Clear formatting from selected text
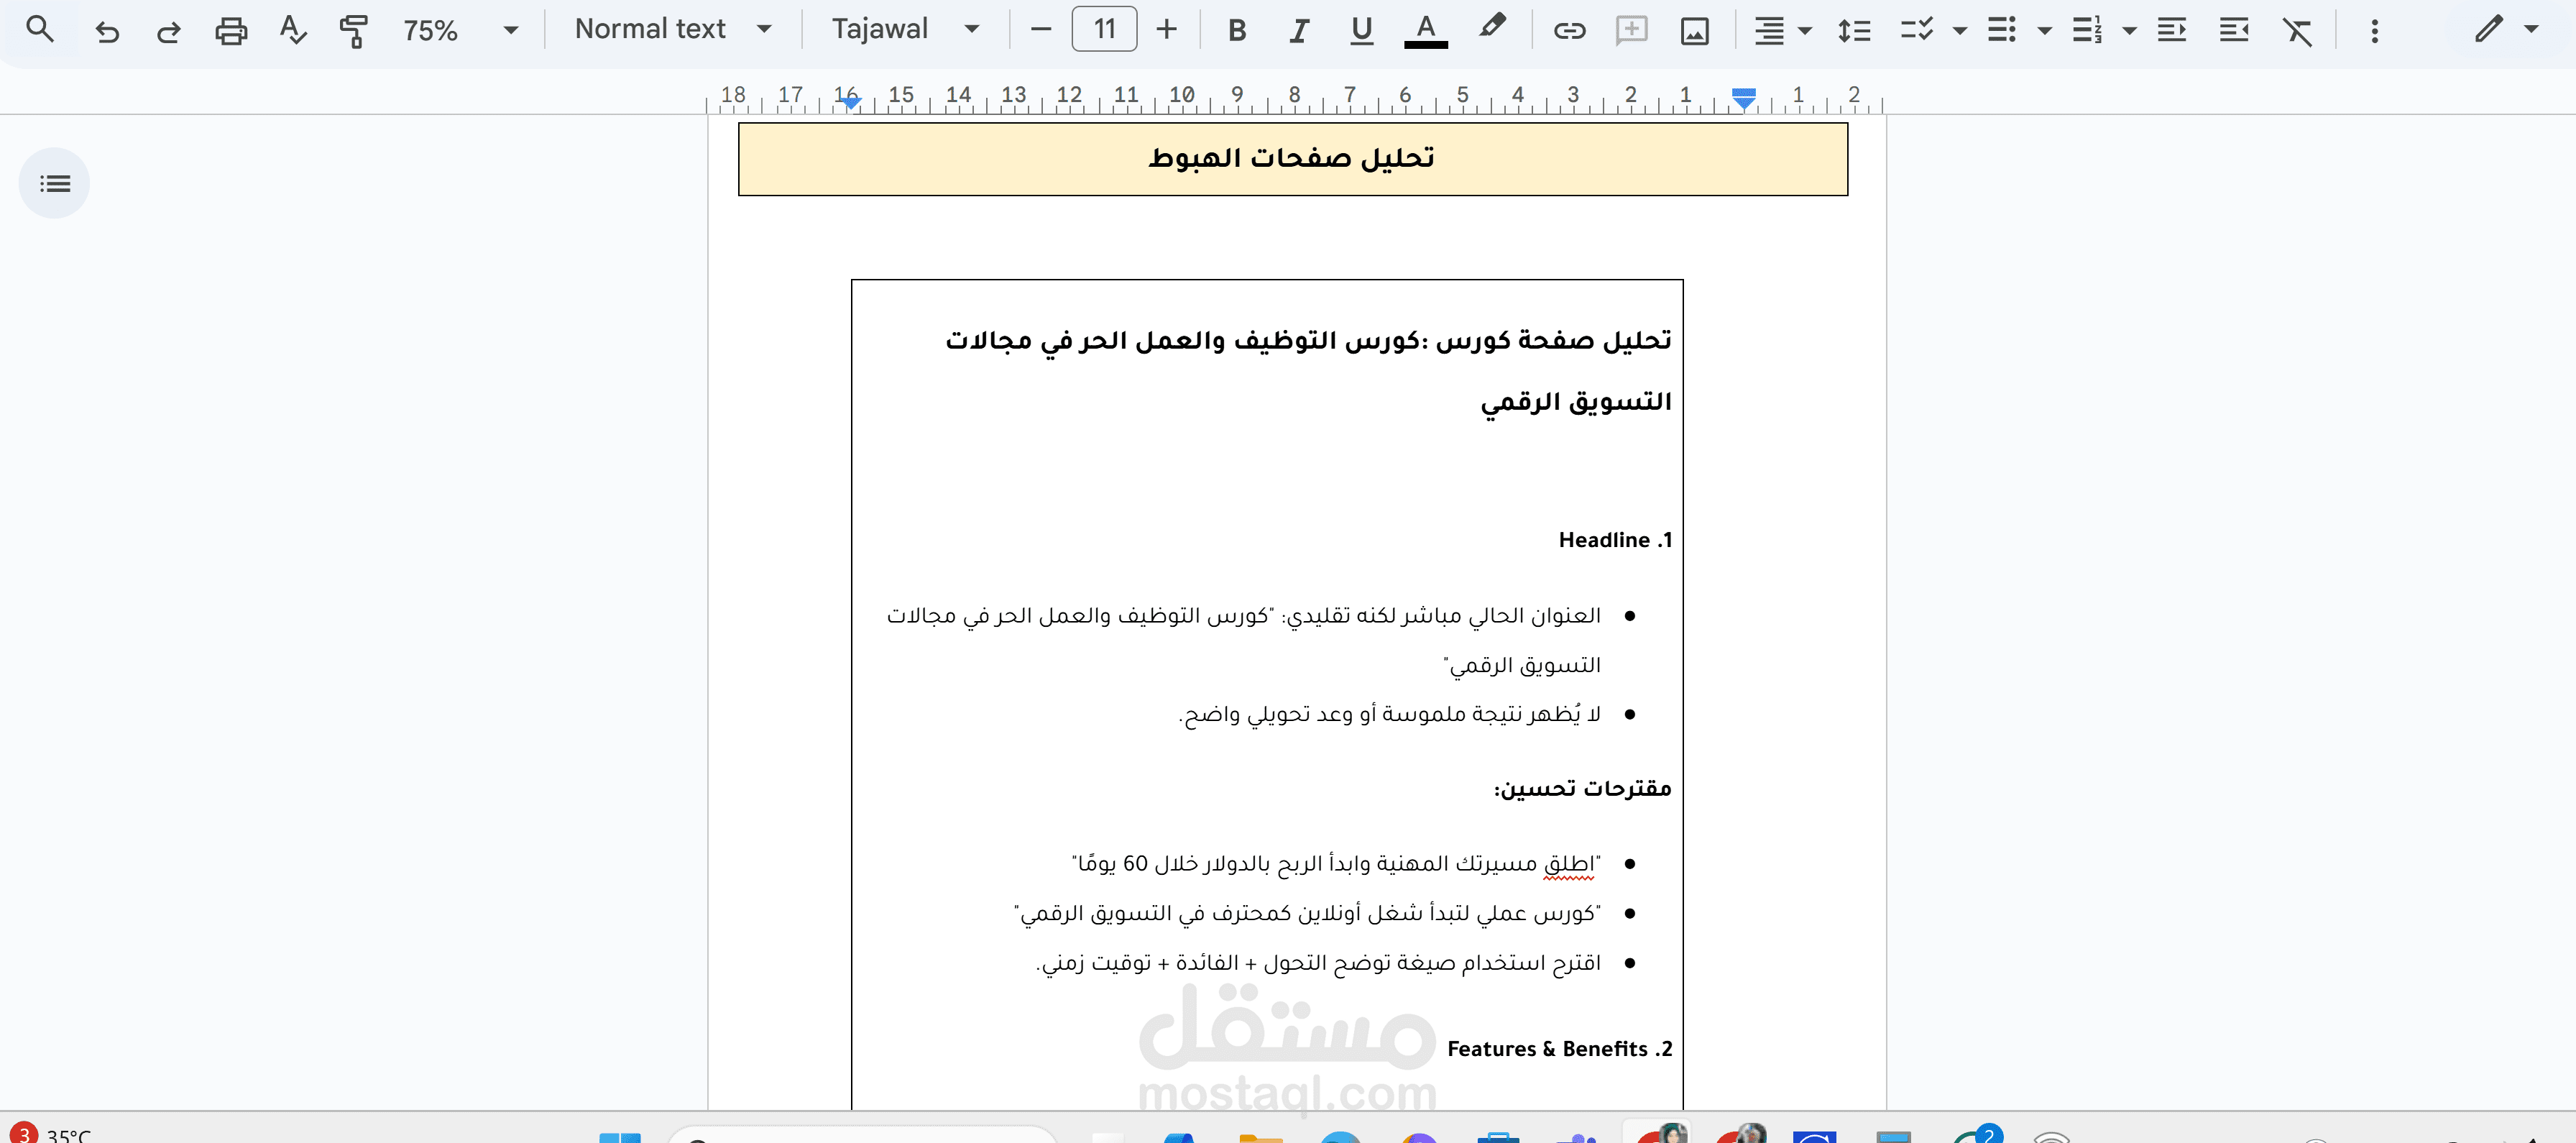 [2297, 32]
